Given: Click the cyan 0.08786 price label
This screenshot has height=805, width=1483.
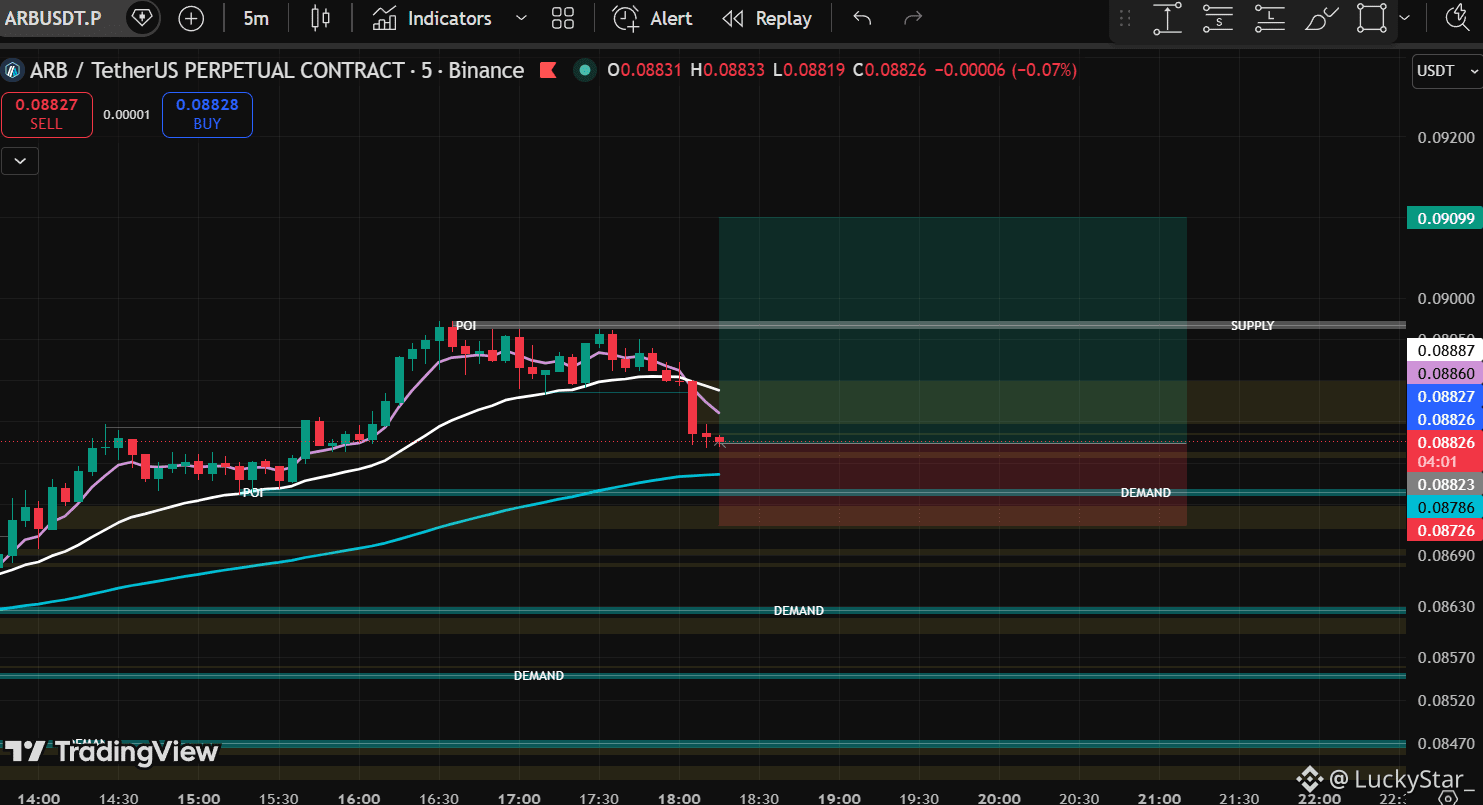Looking at the screenshot, I should pos(1444,507).
